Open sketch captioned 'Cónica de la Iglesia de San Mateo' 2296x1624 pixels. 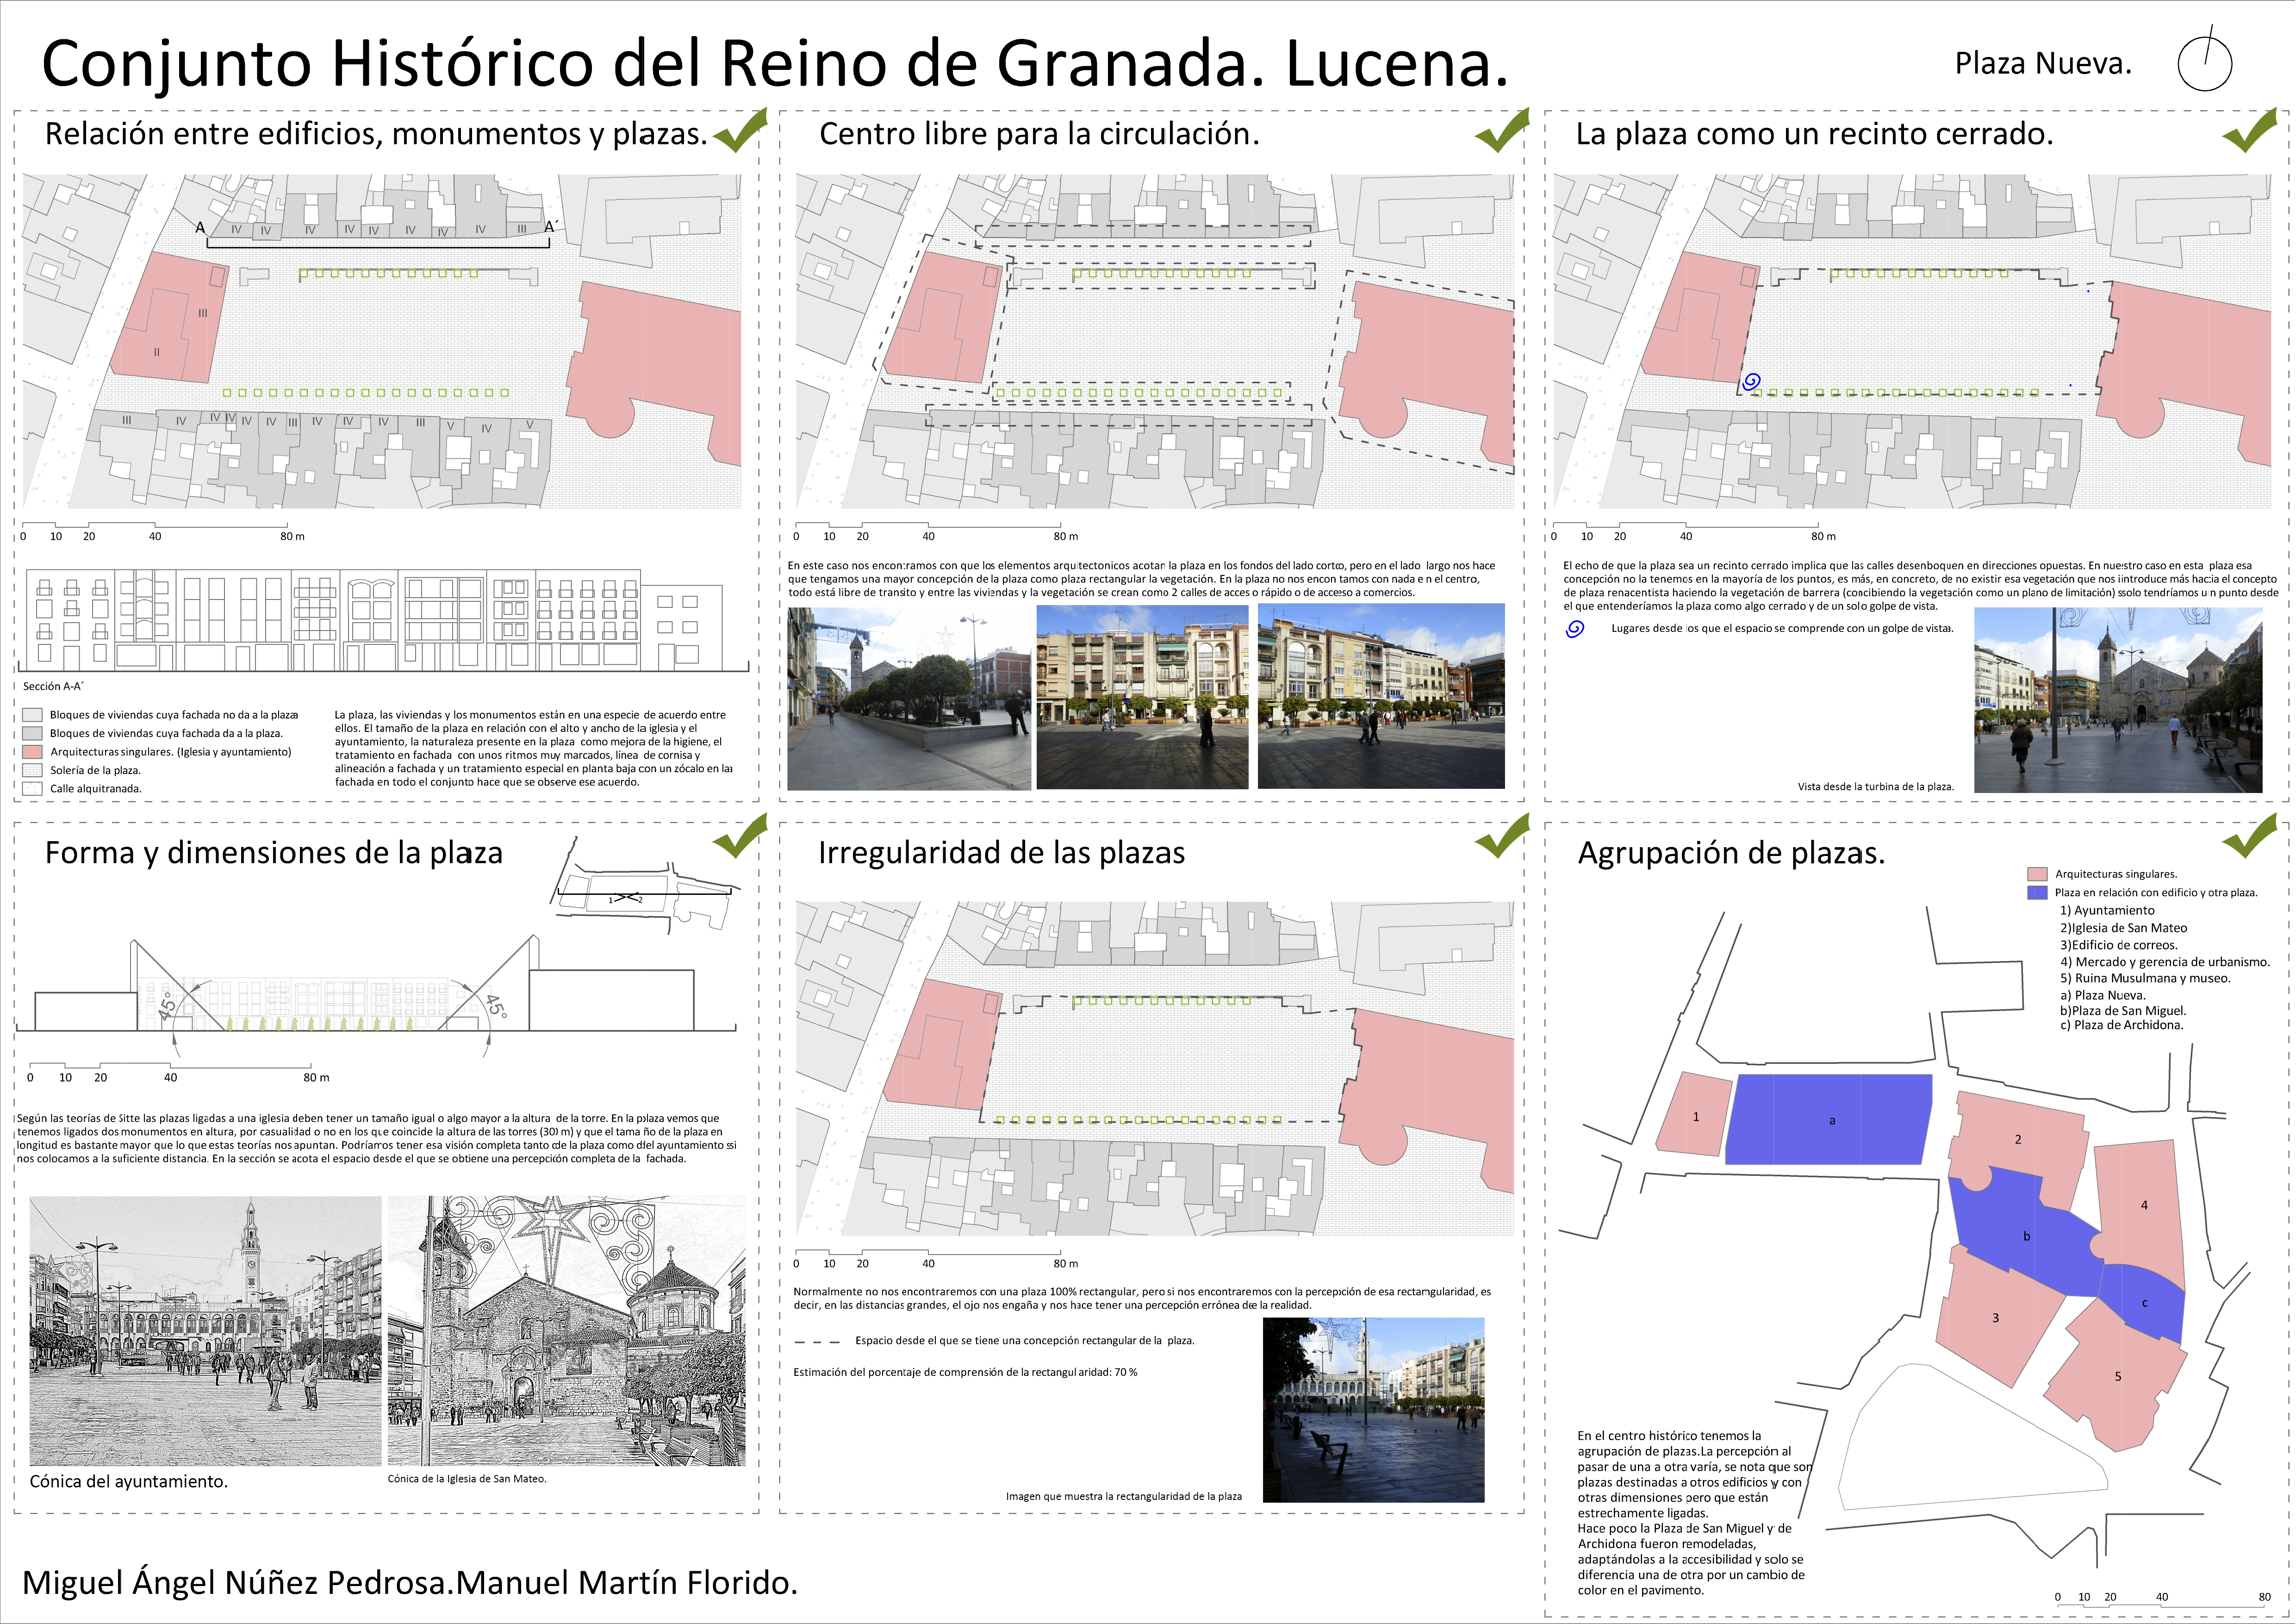(x=566, y=1331)
